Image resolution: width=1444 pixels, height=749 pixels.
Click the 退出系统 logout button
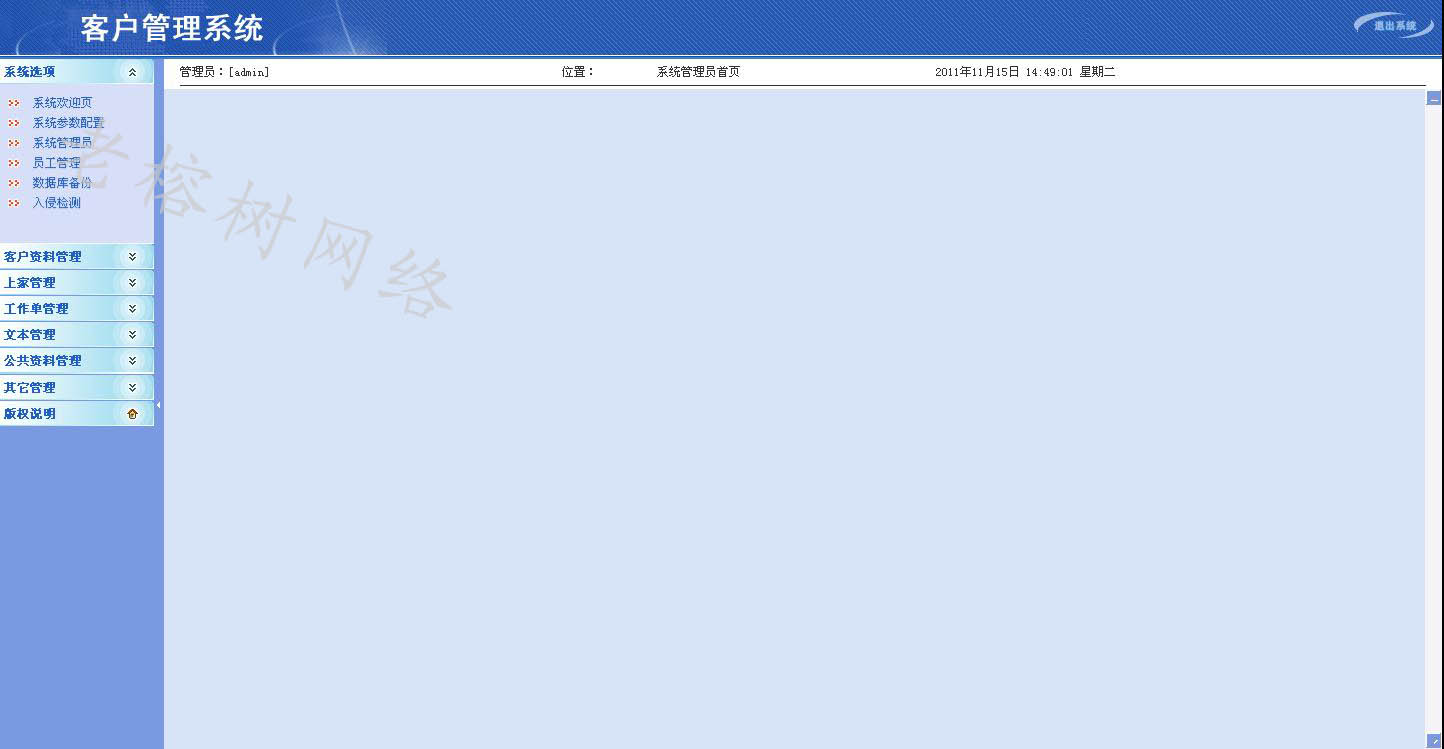[1394, 25]
